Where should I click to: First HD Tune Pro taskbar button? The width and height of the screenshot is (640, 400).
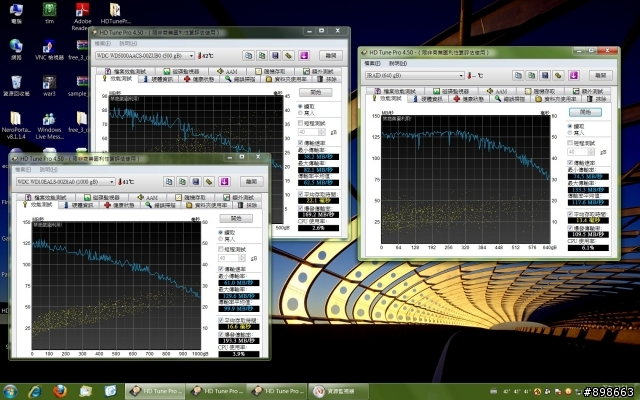point(155,391)
